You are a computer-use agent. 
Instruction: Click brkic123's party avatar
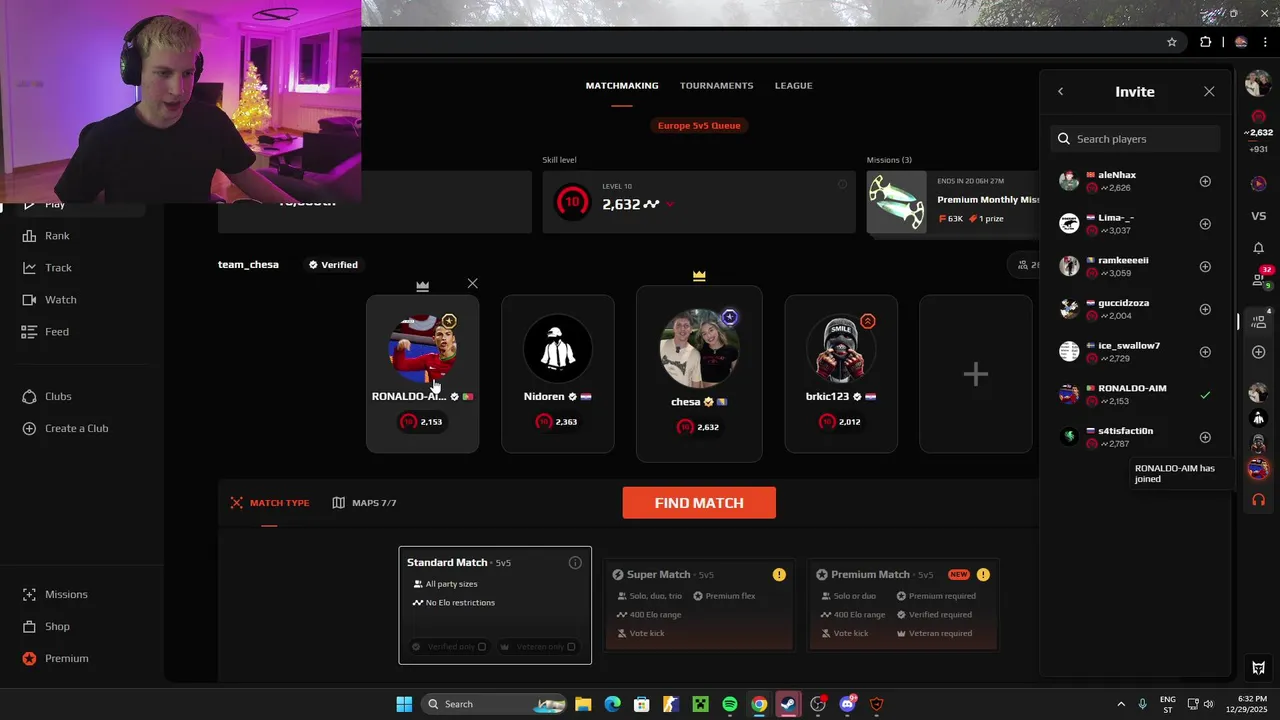(x=841, y=349)
